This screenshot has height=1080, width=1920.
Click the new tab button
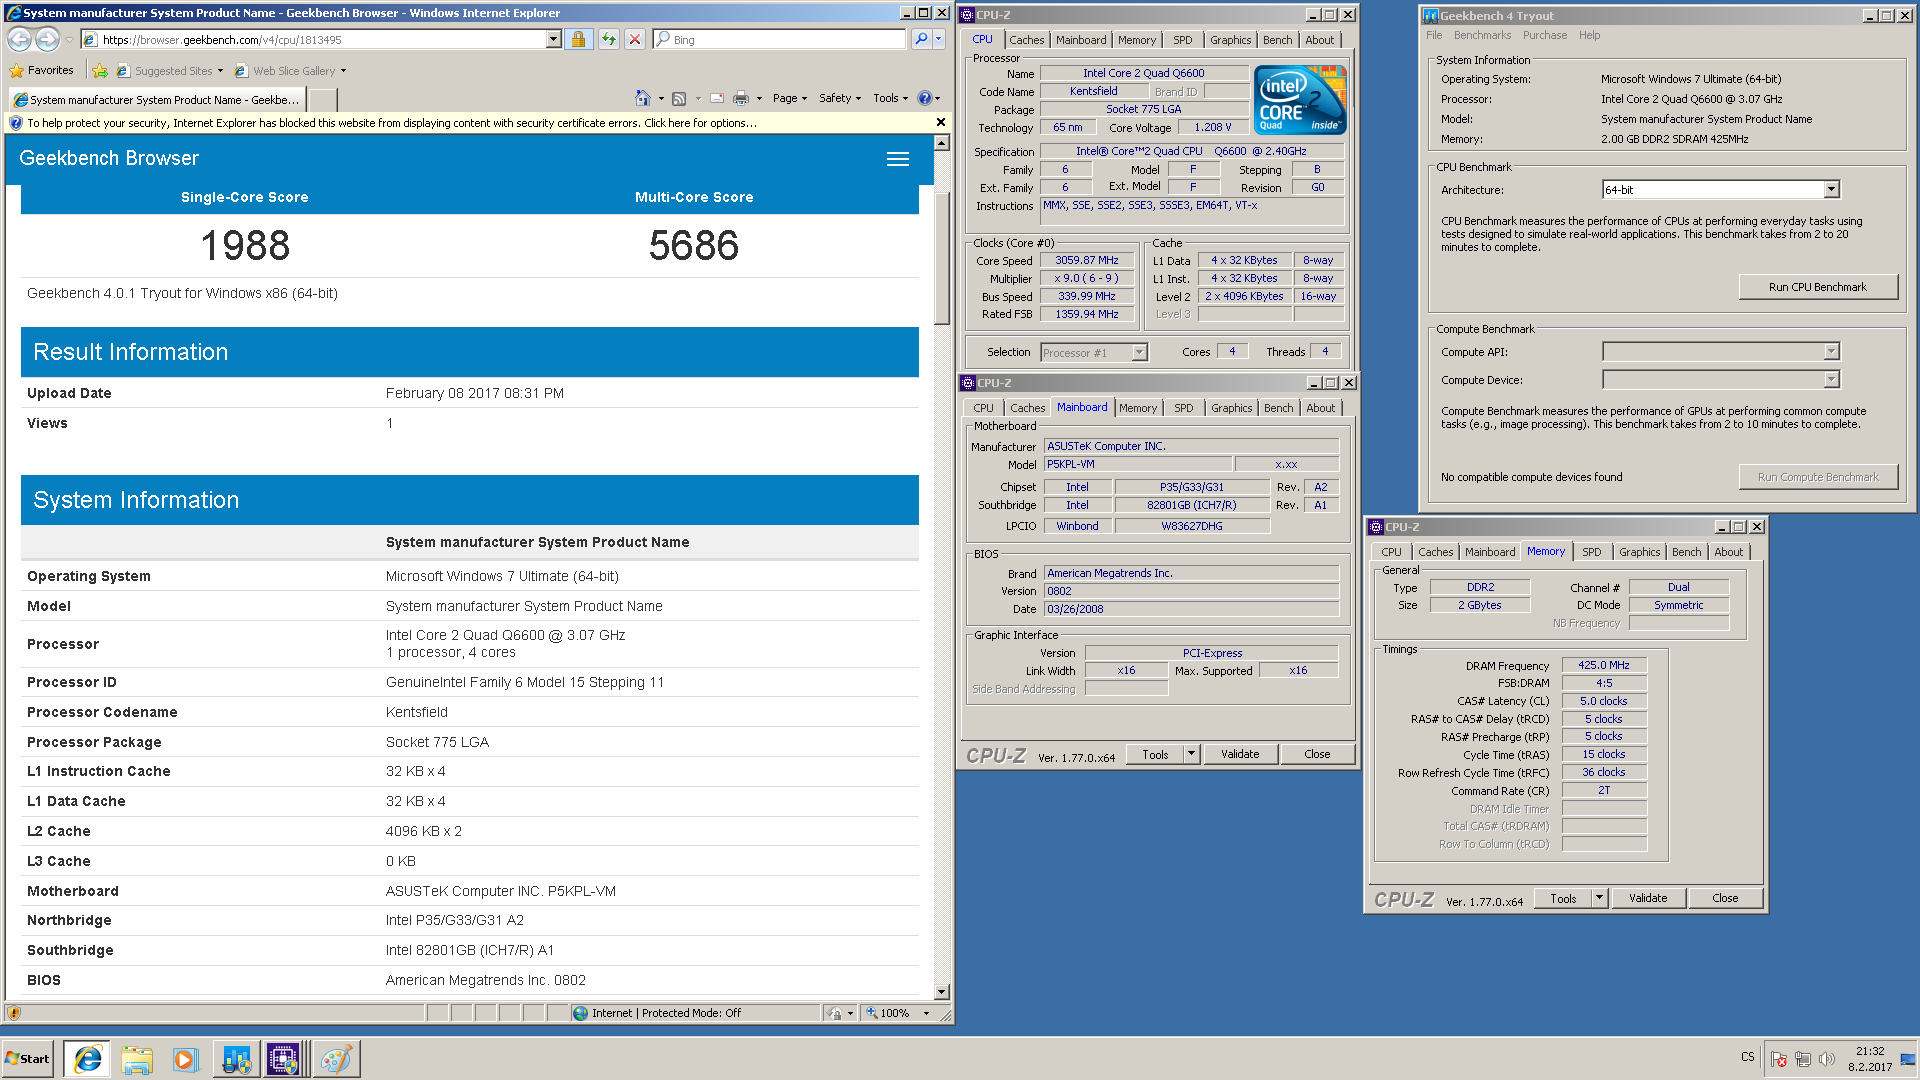[x=323, y=99]
